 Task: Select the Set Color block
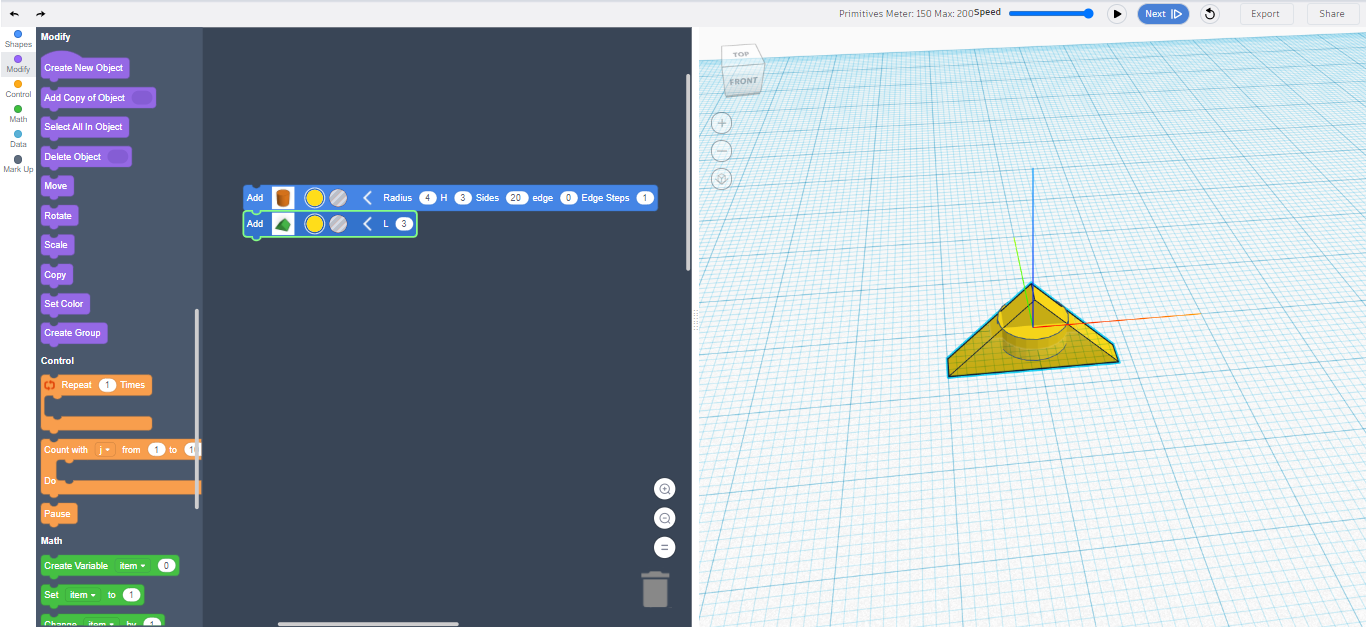pos(65,304)
